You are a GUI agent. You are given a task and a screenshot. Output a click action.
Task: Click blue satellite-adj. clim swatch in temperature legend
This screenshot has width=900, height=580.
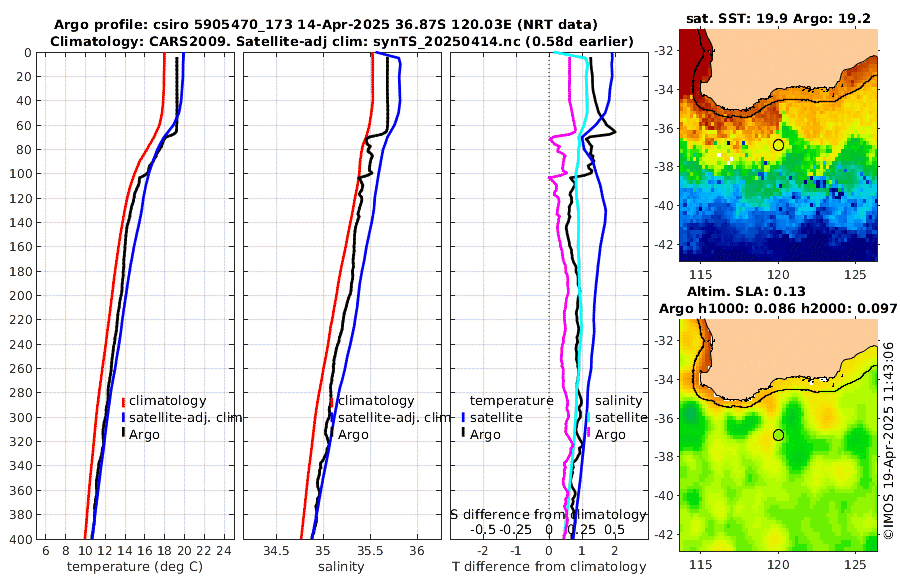(123, 417)
